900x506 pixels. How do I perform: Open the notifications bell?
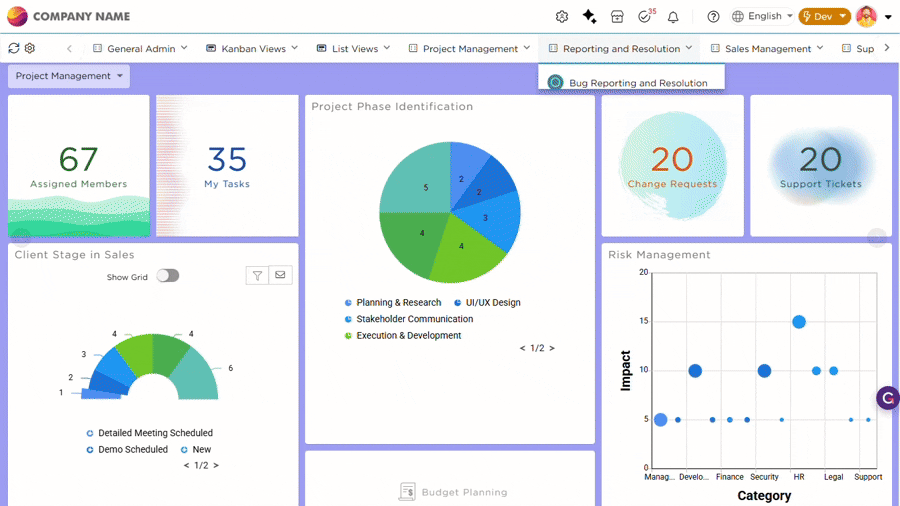tap(673, 17)
